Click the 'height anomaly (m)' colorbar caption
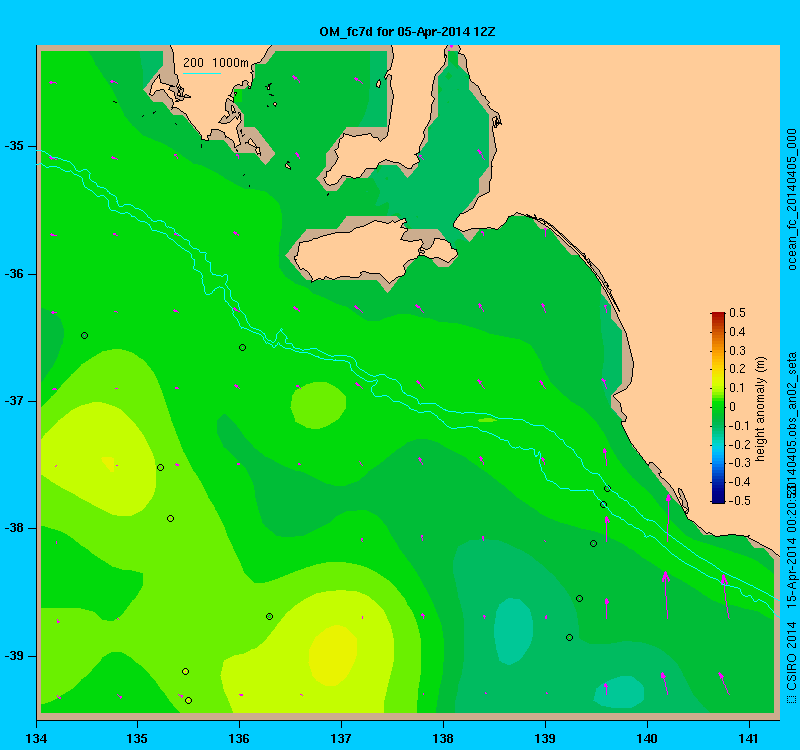The width and height of the screenshot is (800, 750). click(x=761, y=409)
